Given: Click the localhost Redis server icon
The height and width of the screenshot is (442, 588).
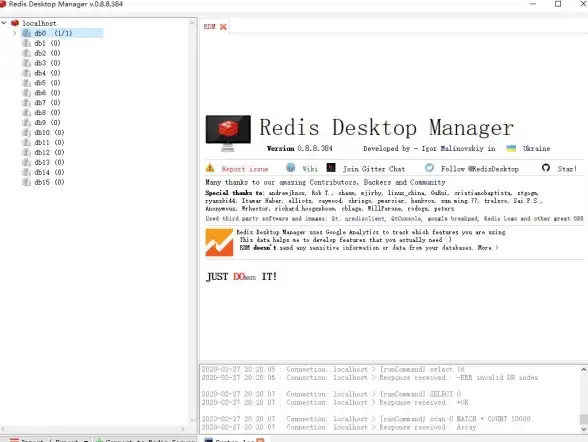Looking at the screenshot, I should pos(15,23).
